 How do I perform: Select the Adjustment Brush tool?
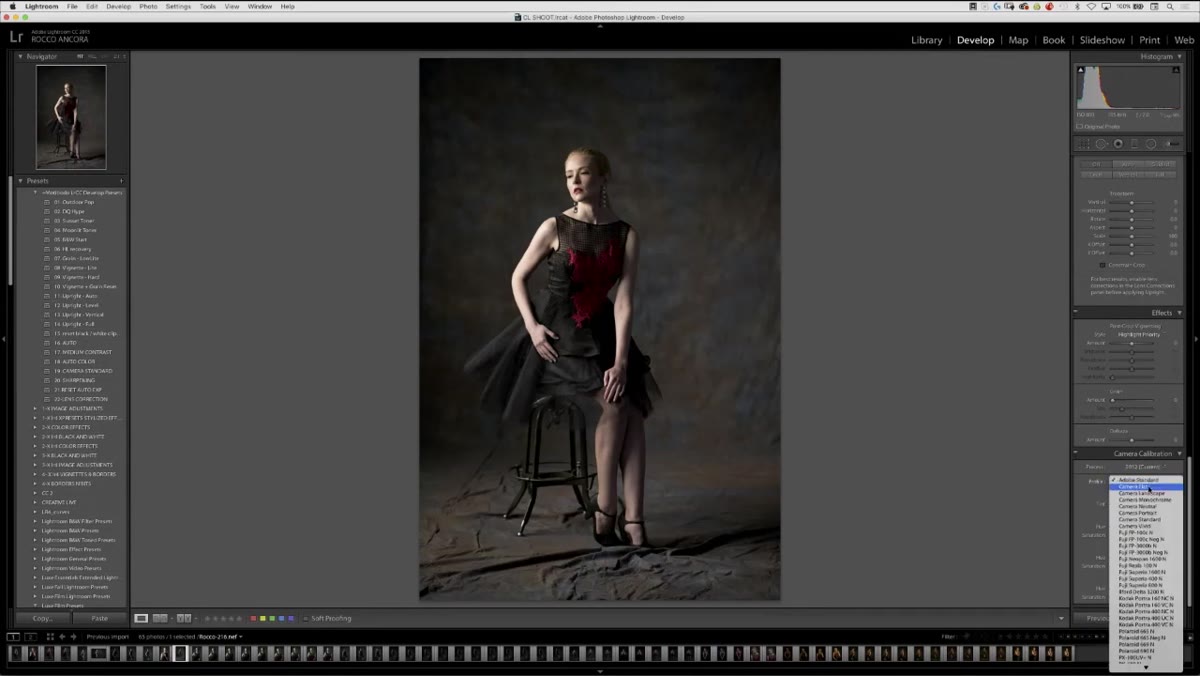[1172, 144]
